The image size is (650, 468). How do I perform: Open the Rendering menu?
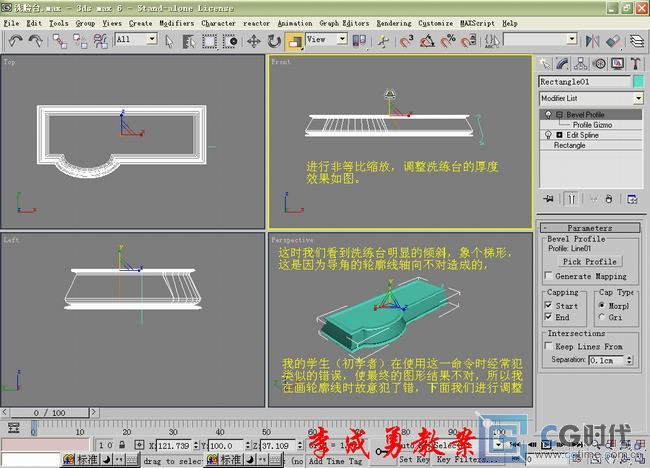coord(394,23)
